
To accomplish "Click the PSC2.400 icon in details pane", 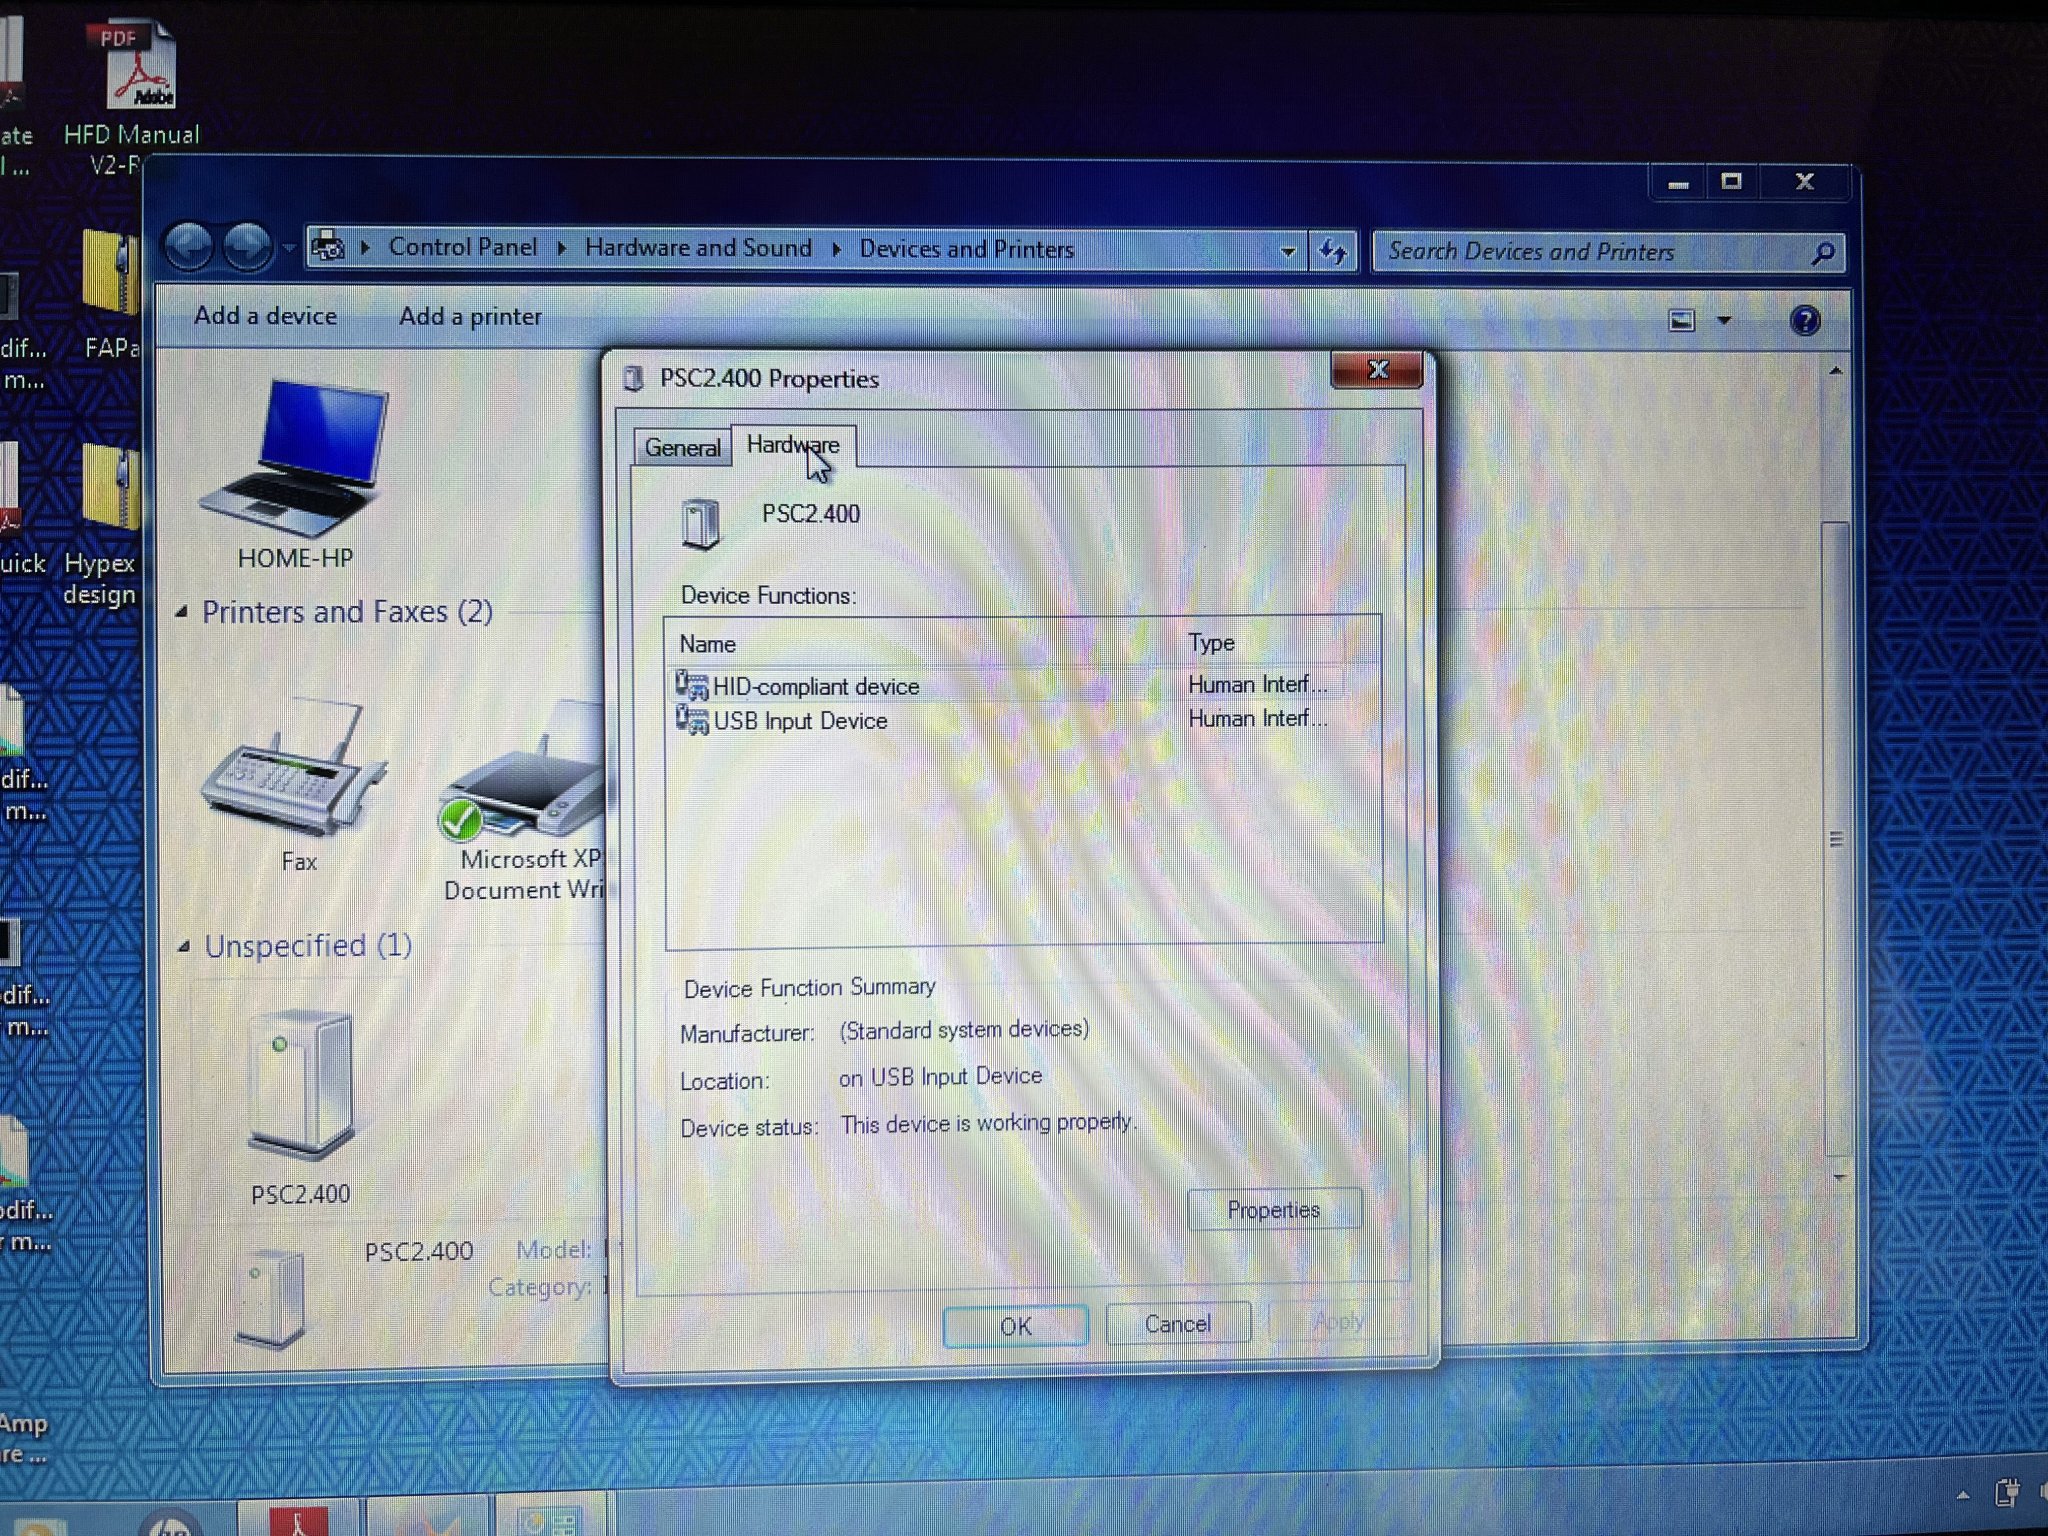I will [272, 1298].
